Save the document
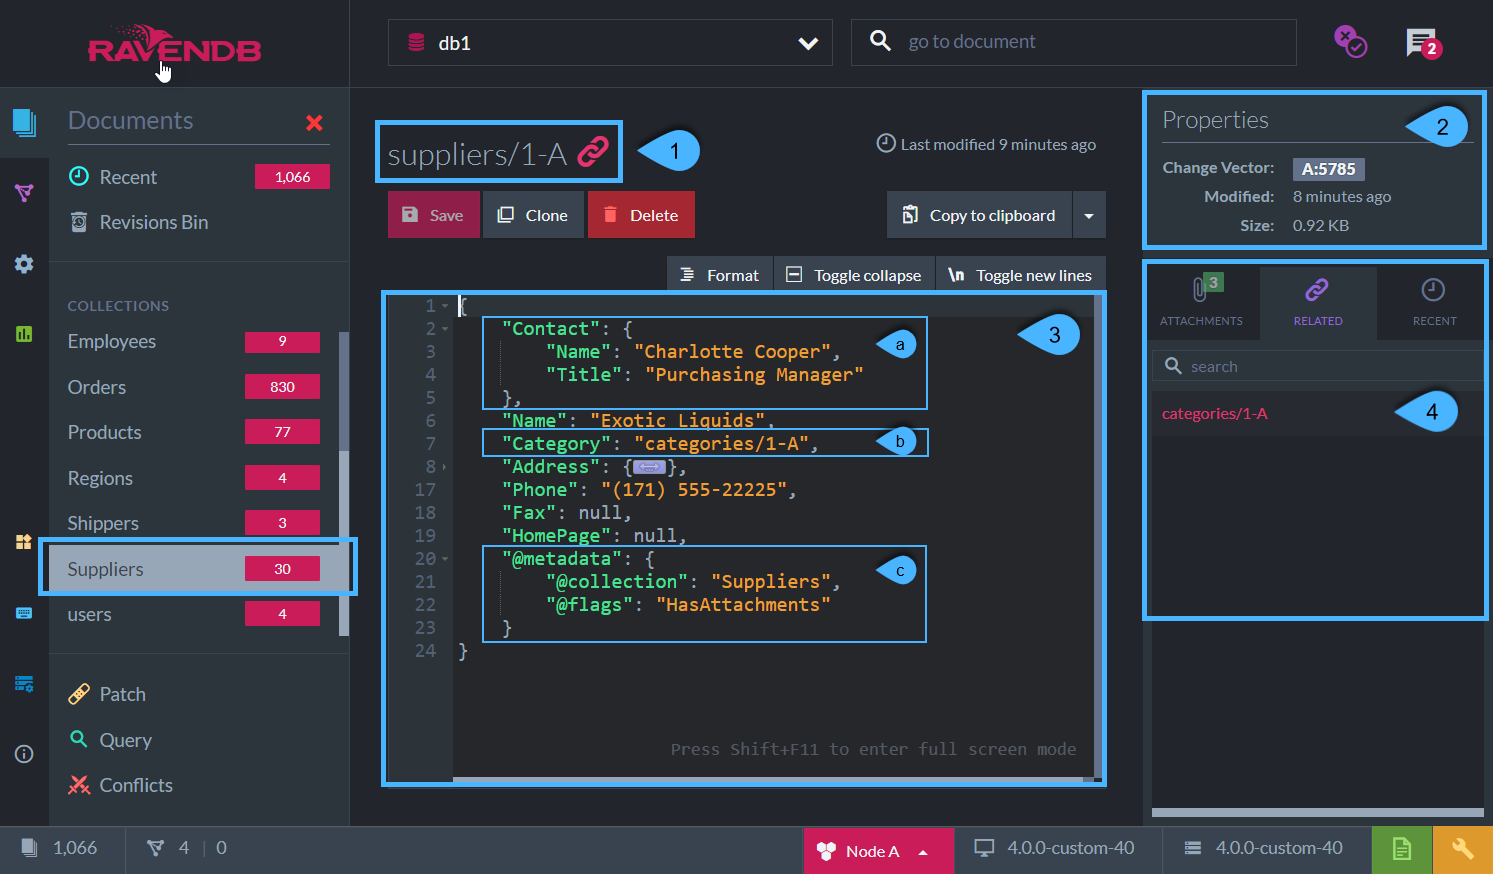This screenshot has width=1493, height=874. pyautogui.click(x=433, y=215)
